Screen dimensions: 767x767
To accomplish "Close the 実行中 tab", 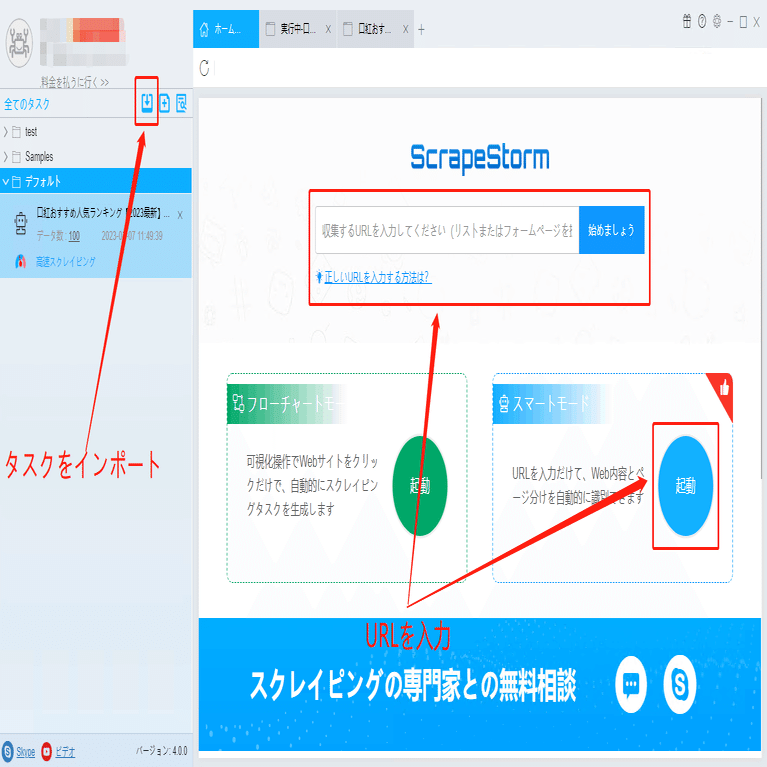I will [328, 29].
